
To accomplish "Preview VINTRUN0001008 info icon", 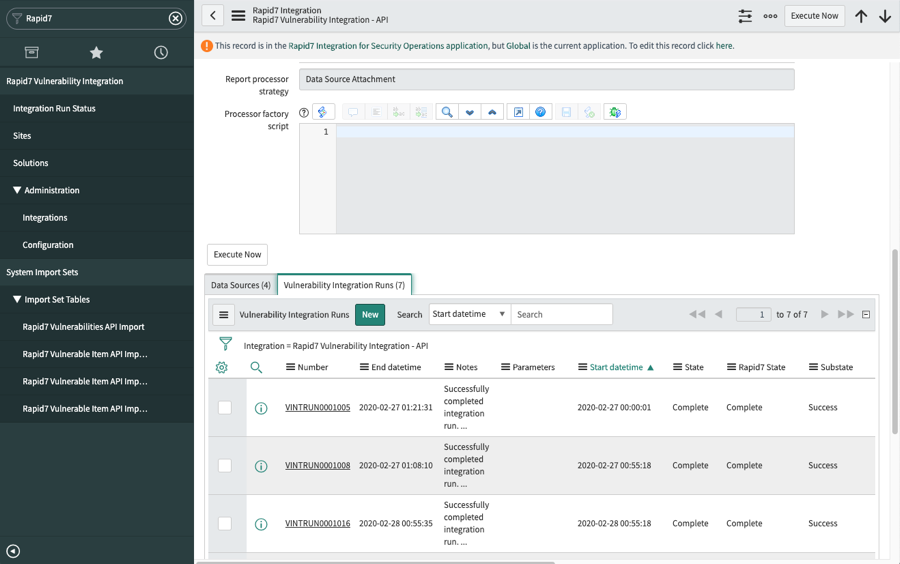I will (261, 466).
